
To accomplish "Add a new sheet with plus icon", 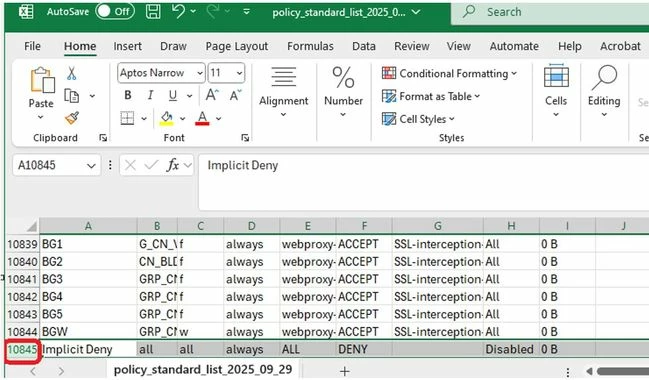I will point(344,371).
